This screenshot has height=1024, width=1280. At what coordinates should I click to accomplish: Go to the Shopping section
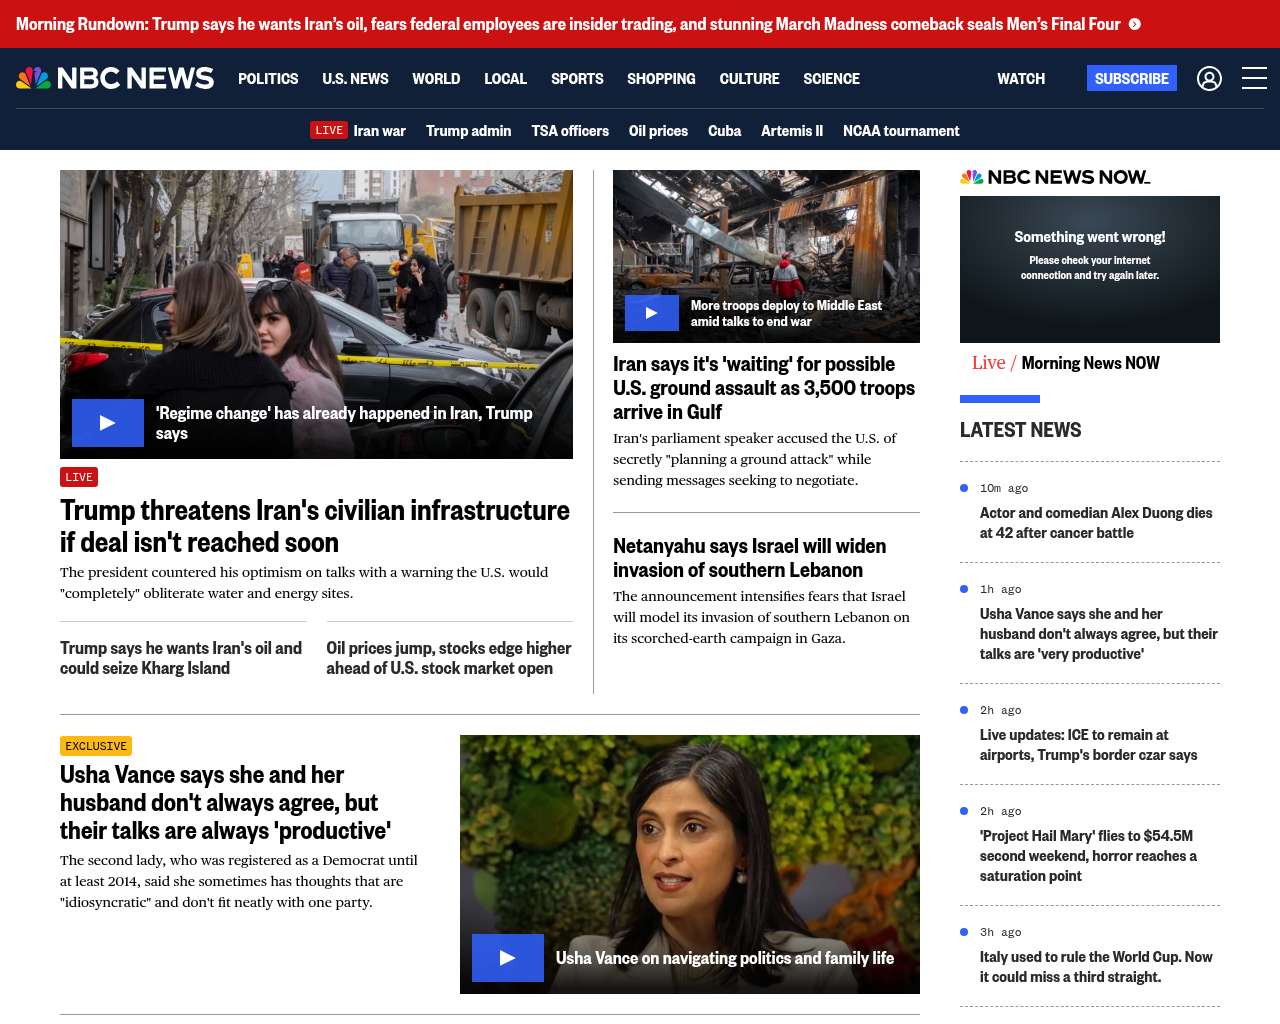click(661, 78)
